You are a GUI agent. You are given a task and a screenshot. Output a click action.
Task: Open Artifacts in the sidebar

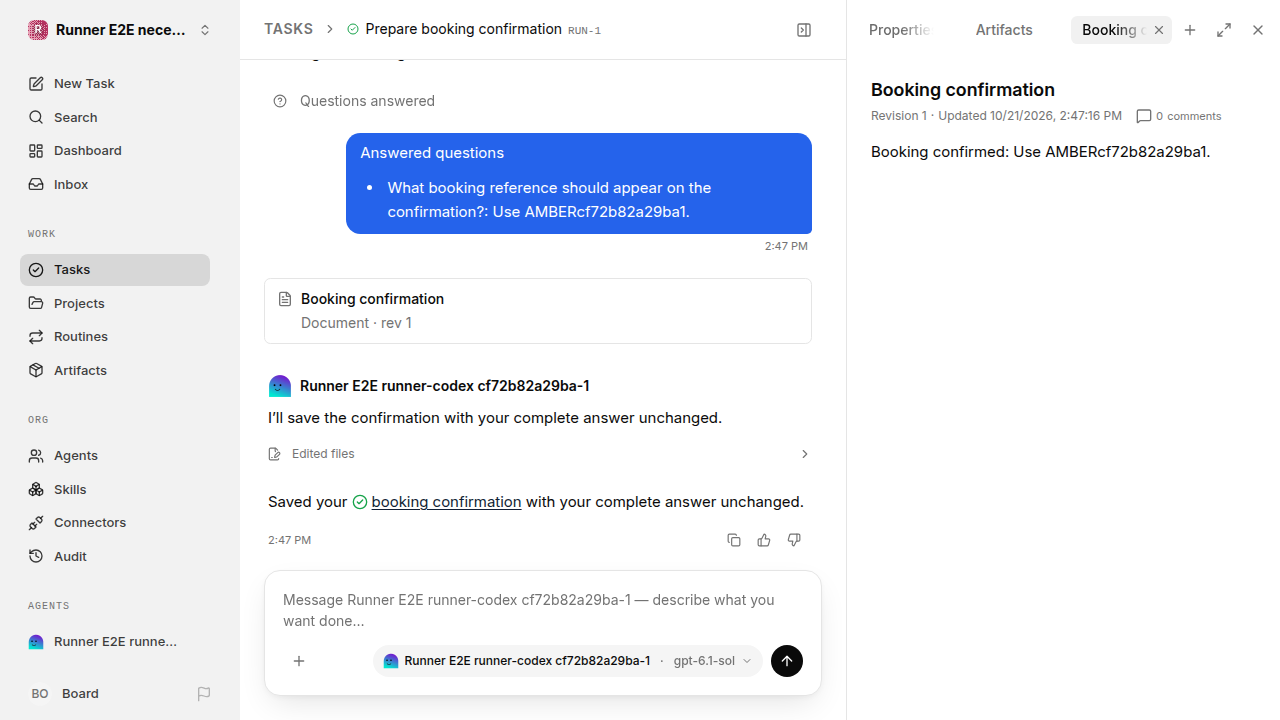click(x=115, y=371)
